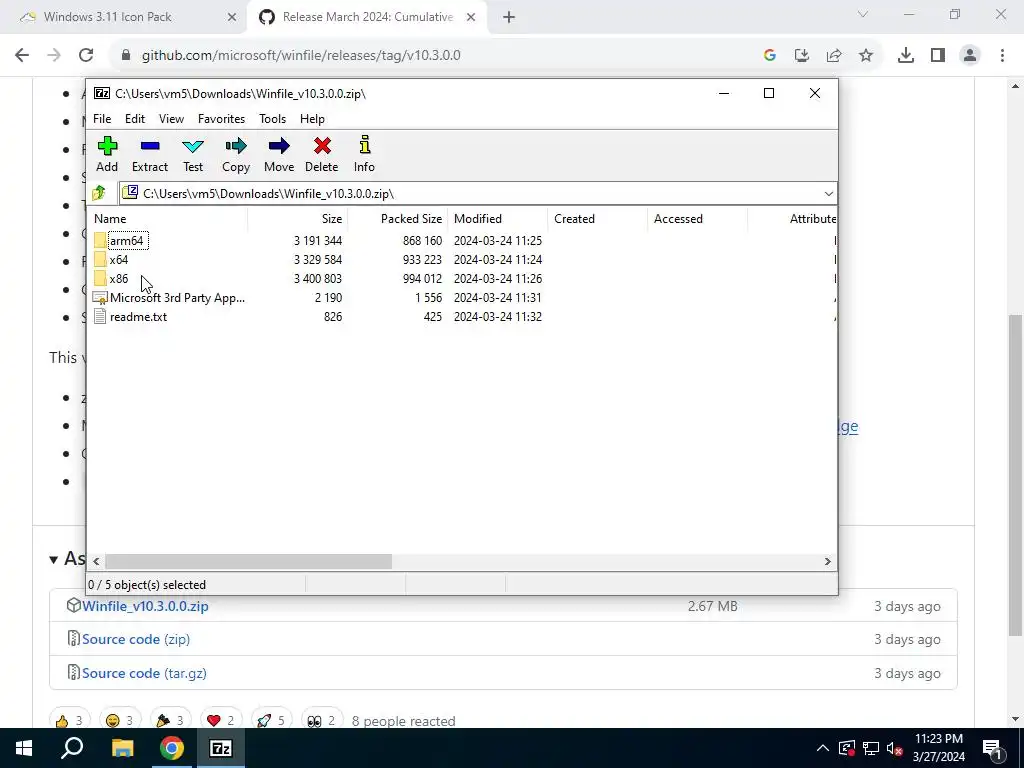Show hidden system tray icons
This screenshot has width=1024, height=768.
pyautogui.click(x=823, y=748)
